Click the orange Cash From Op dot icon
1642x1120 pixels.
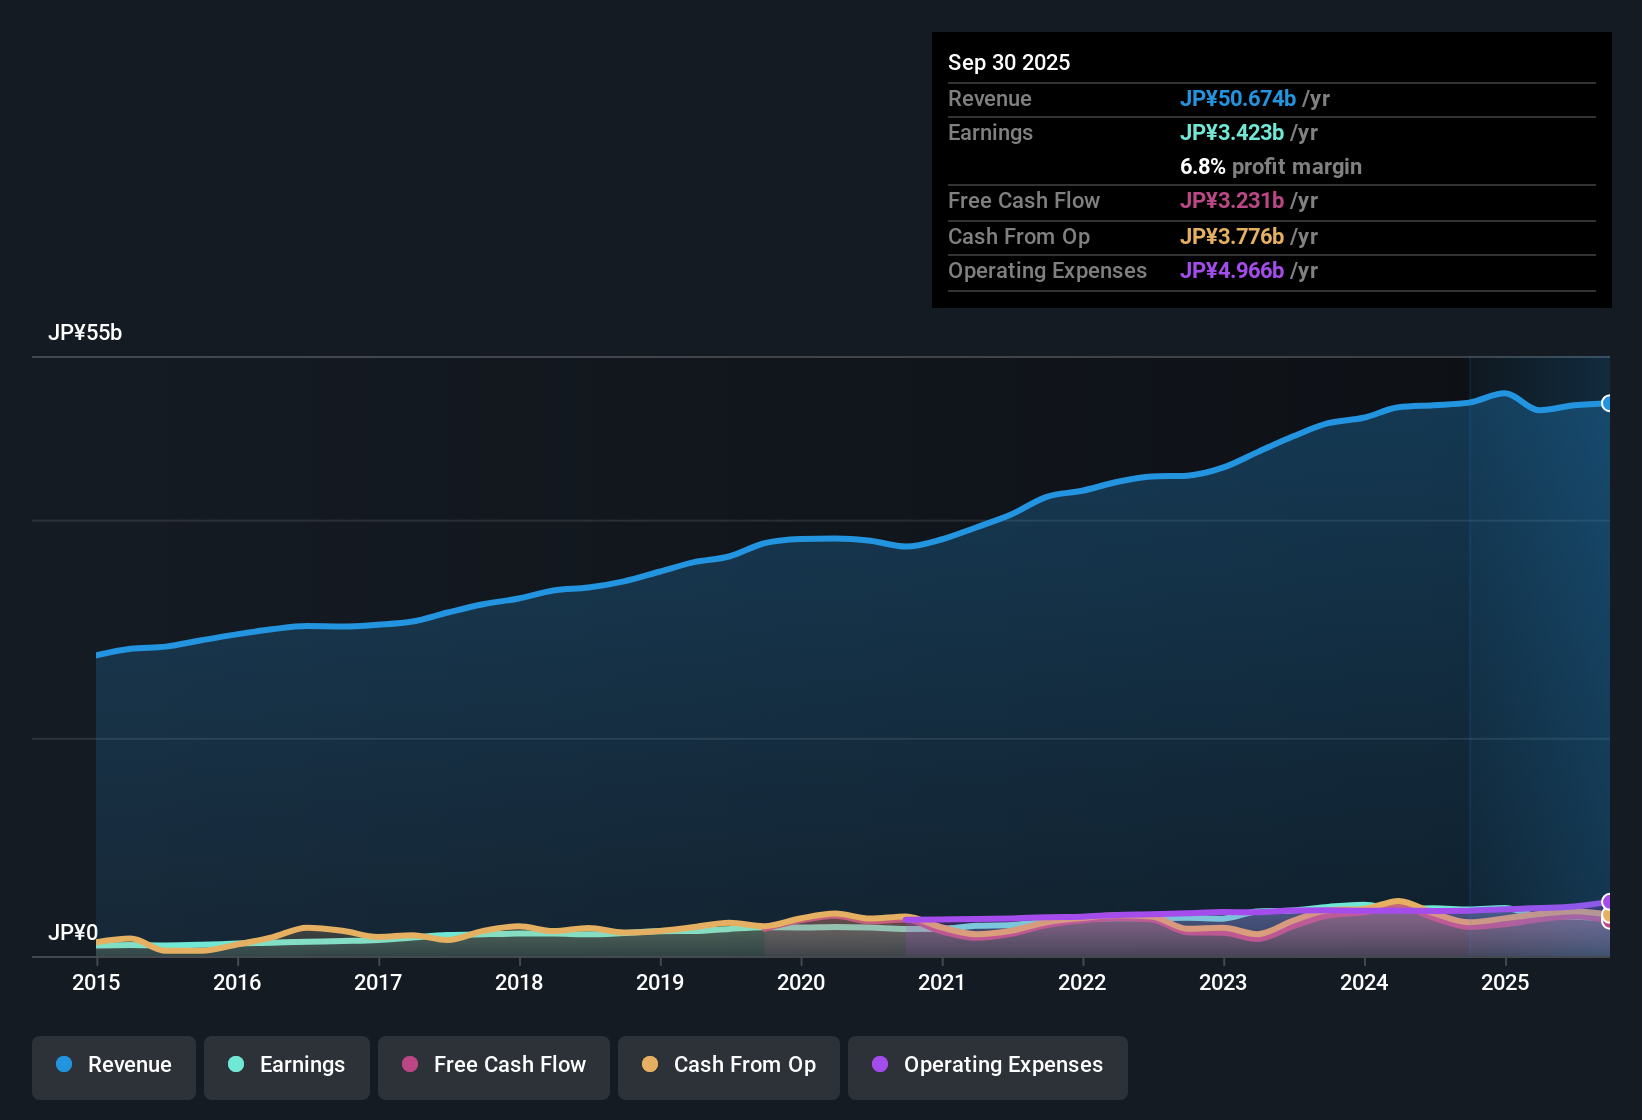(650, 1065)
